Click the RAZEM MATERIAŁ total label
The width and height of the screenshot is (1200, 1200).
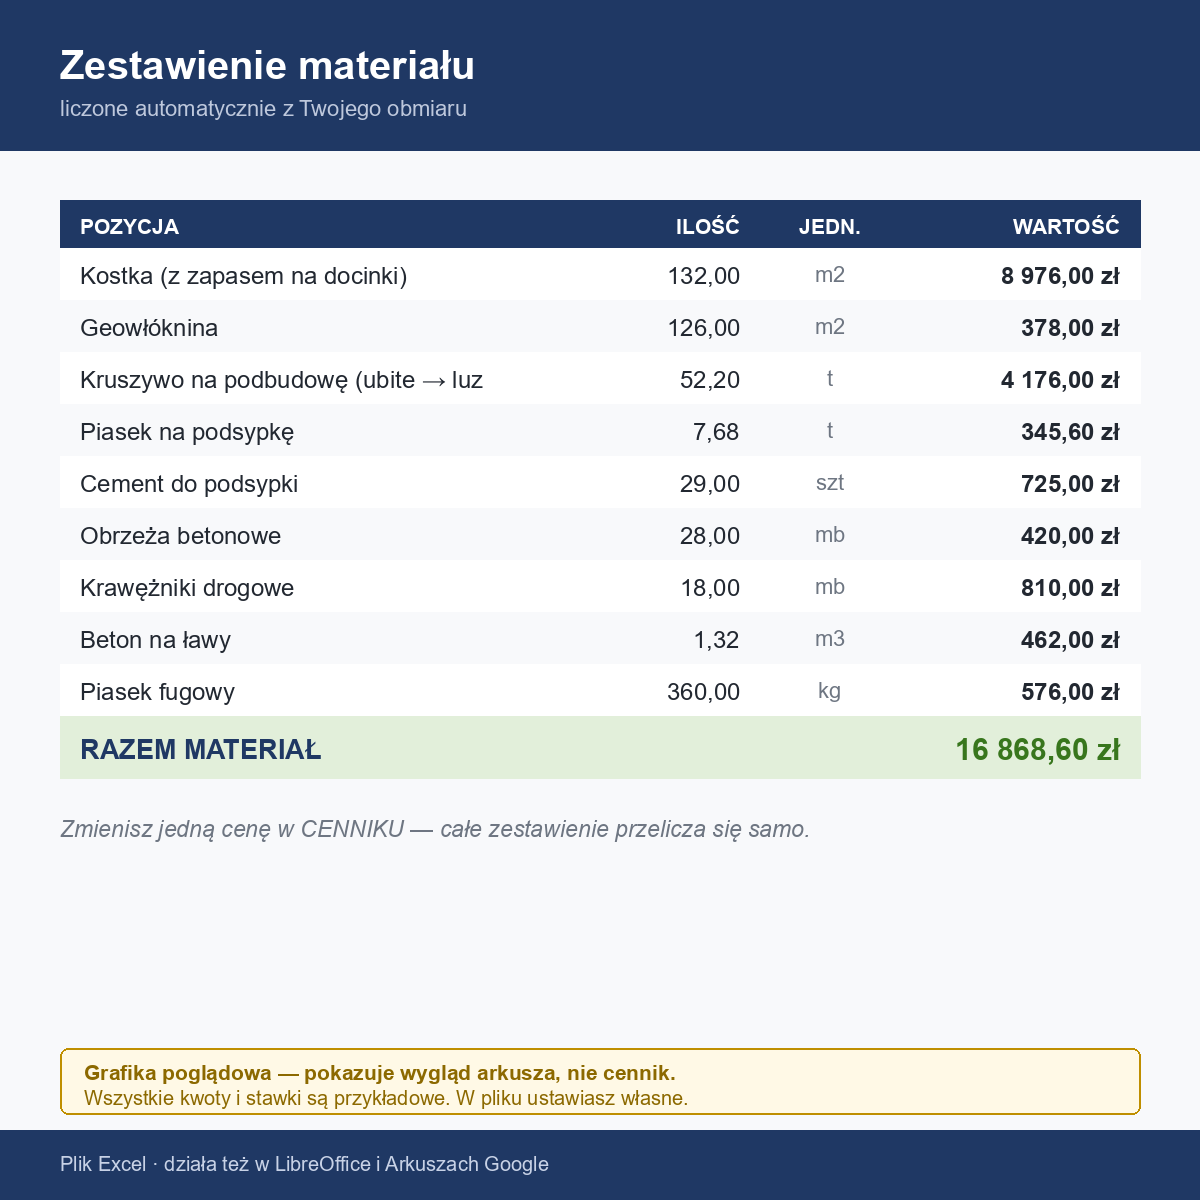point(201,750)
